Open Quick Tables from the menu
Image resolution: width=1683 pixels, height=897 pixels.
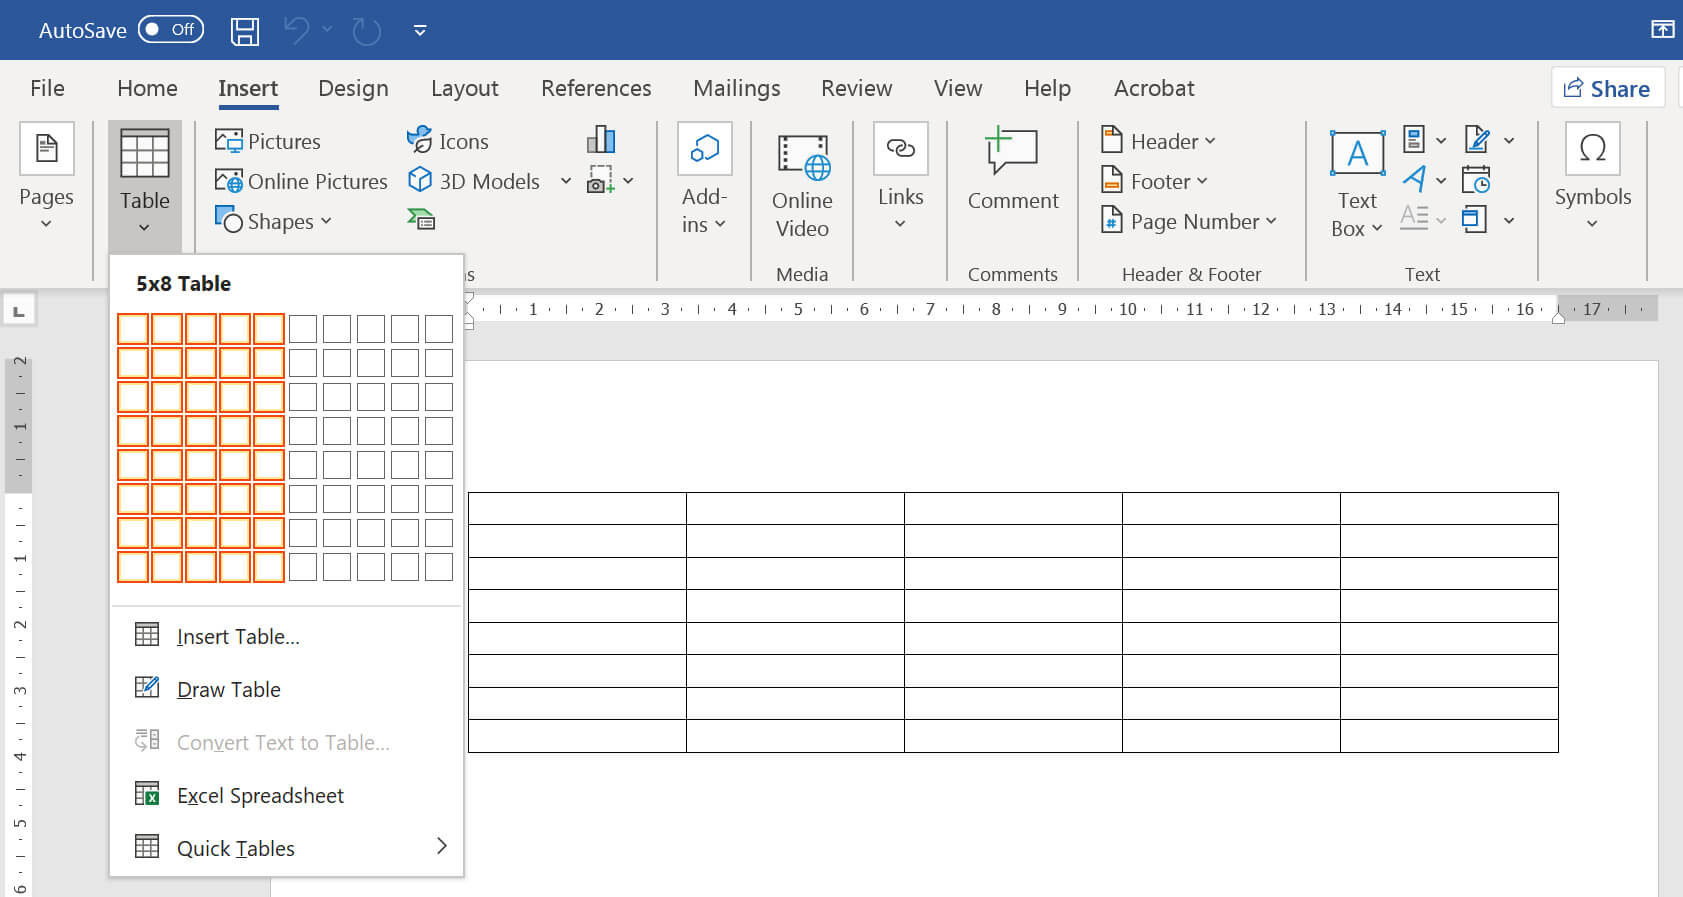pos(286,848)
